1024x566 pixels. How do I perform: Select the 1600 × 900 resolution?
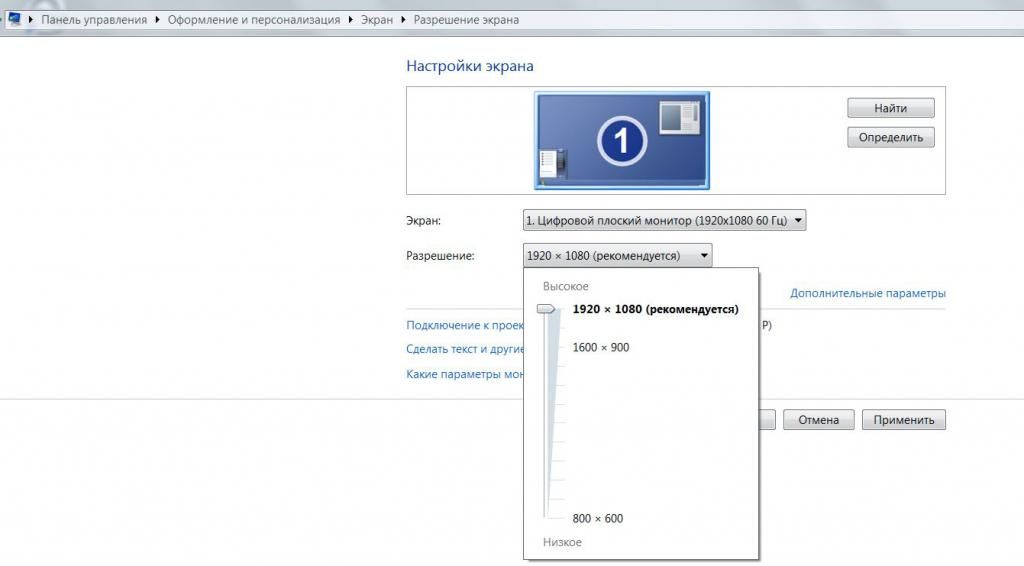[x=601, y=347]
